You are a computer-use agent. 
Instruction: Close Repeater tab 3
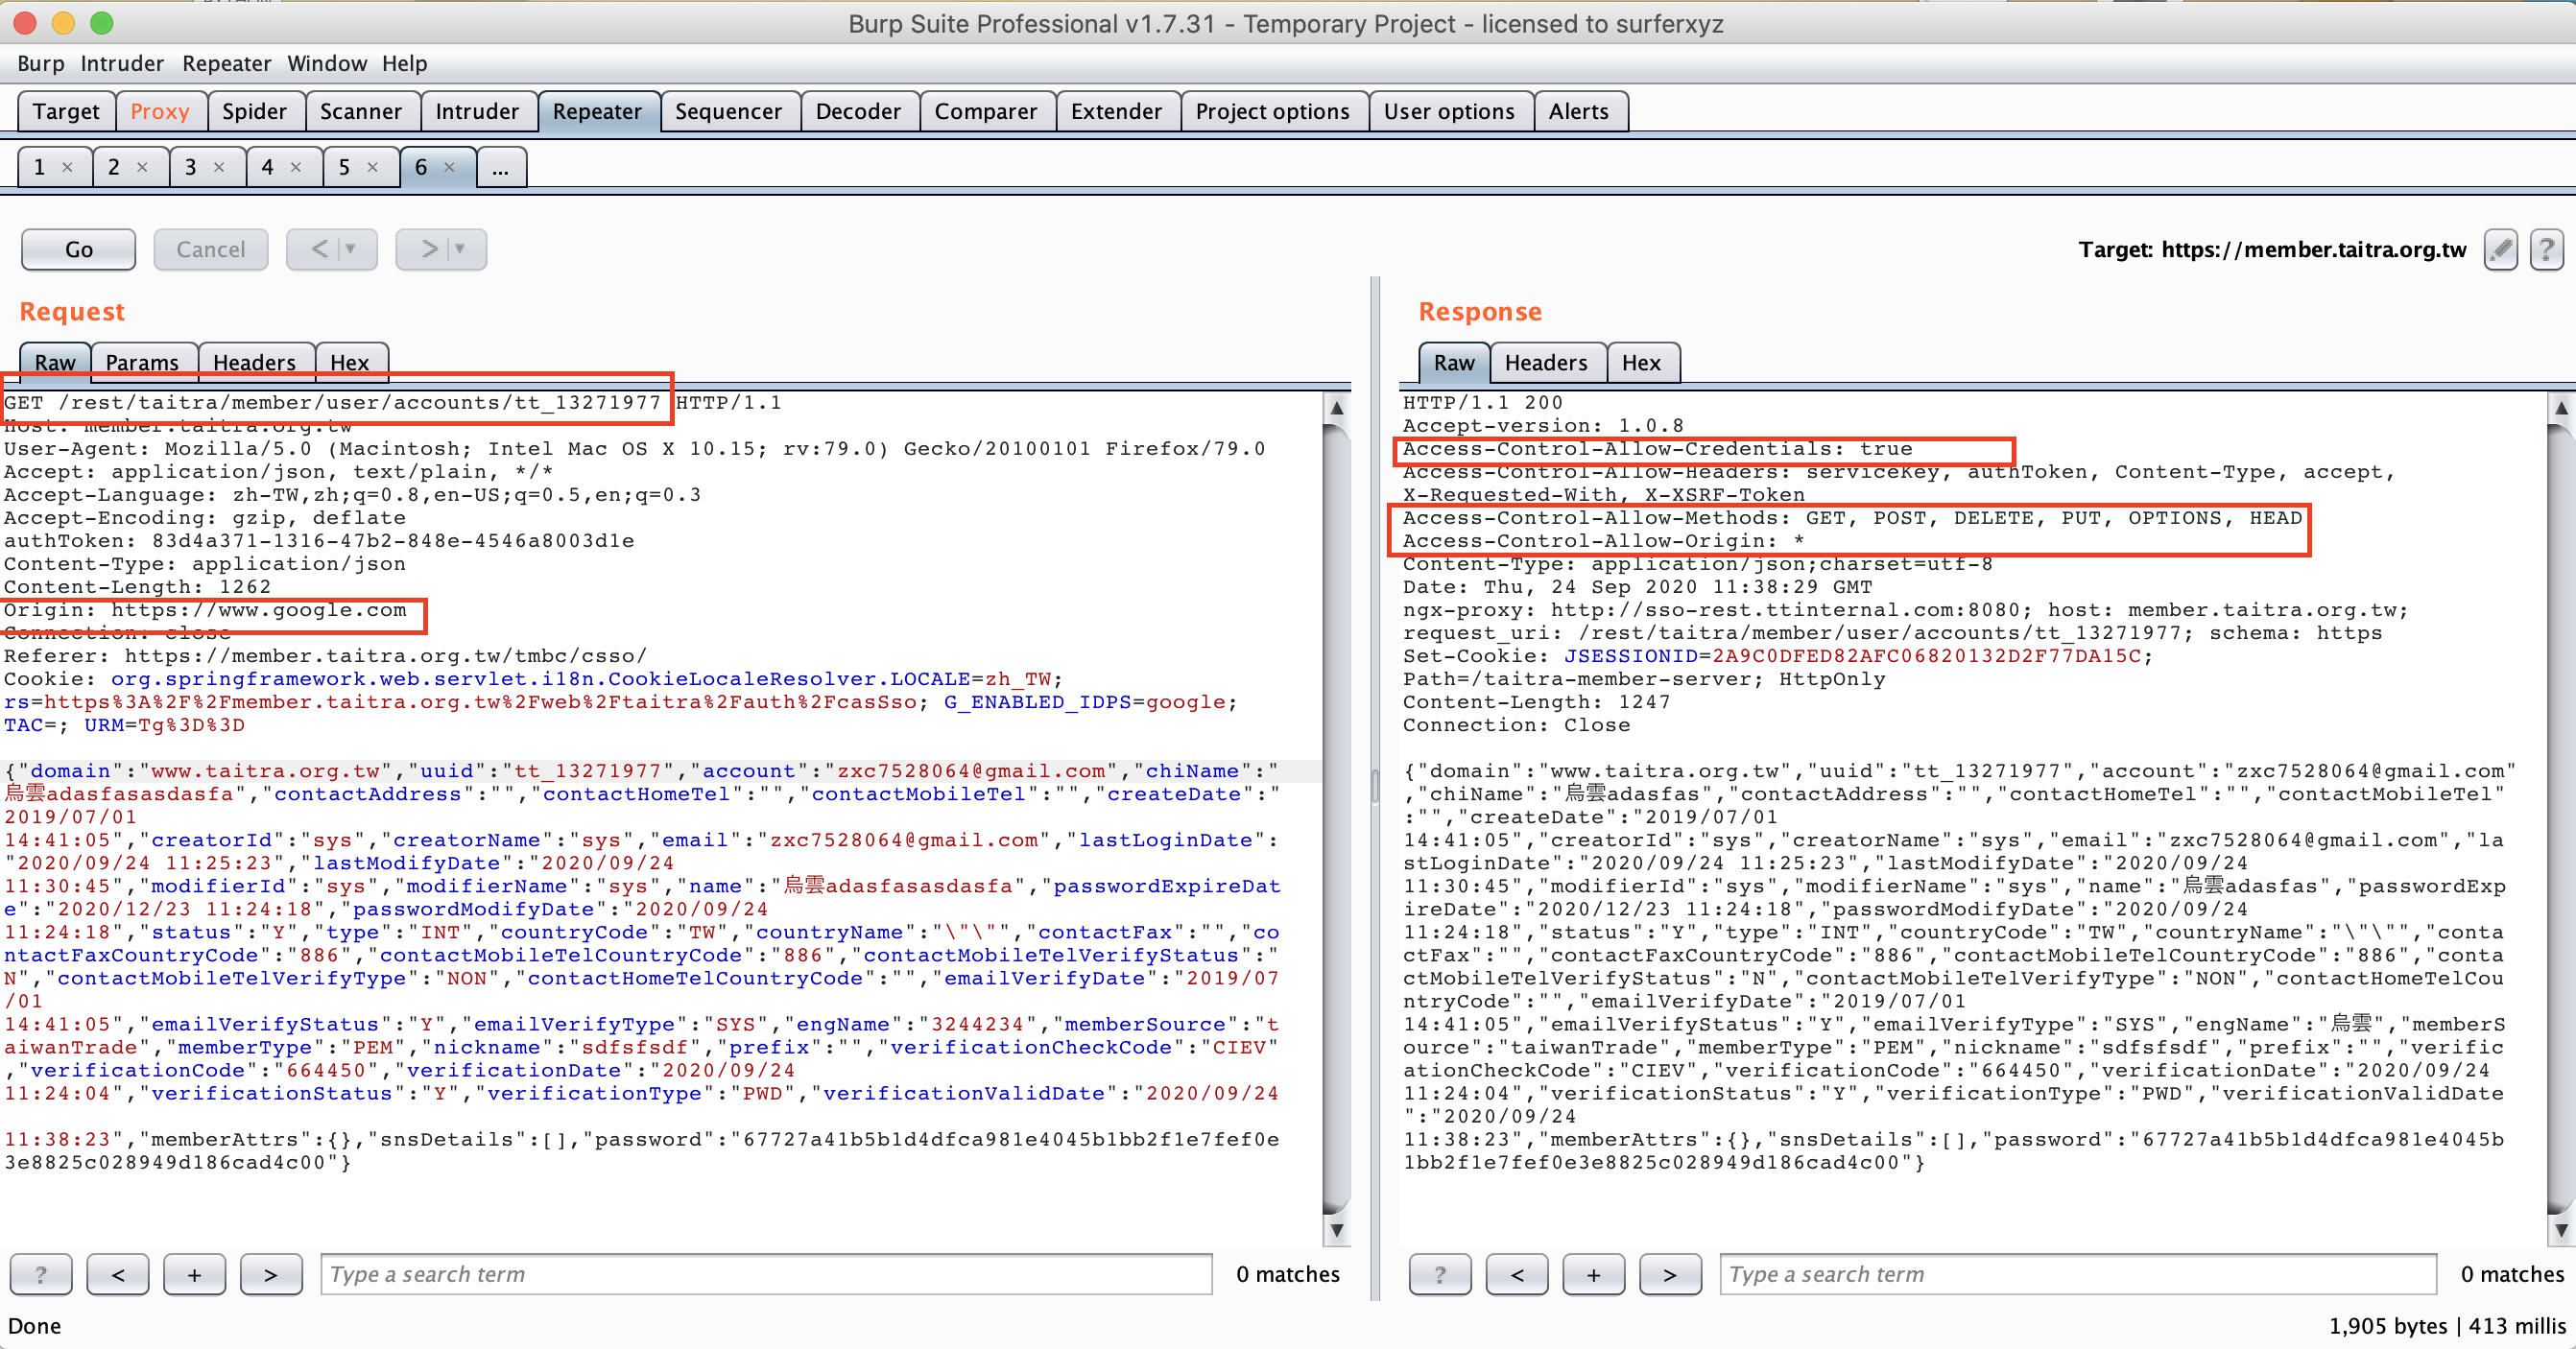pos(219,167)
